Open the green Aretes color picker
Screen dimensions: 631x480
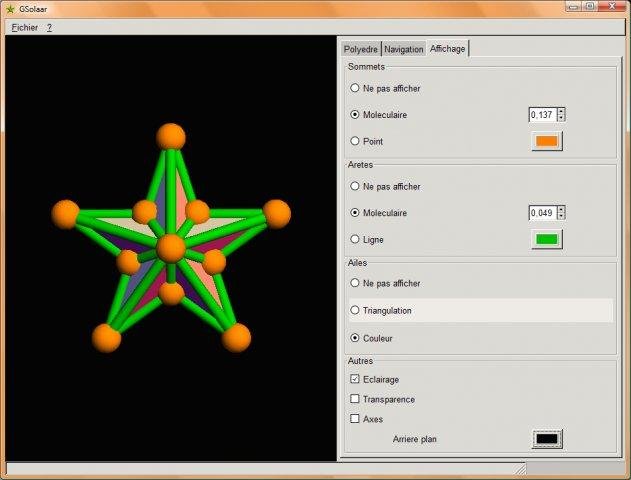[x=546, y=239]
